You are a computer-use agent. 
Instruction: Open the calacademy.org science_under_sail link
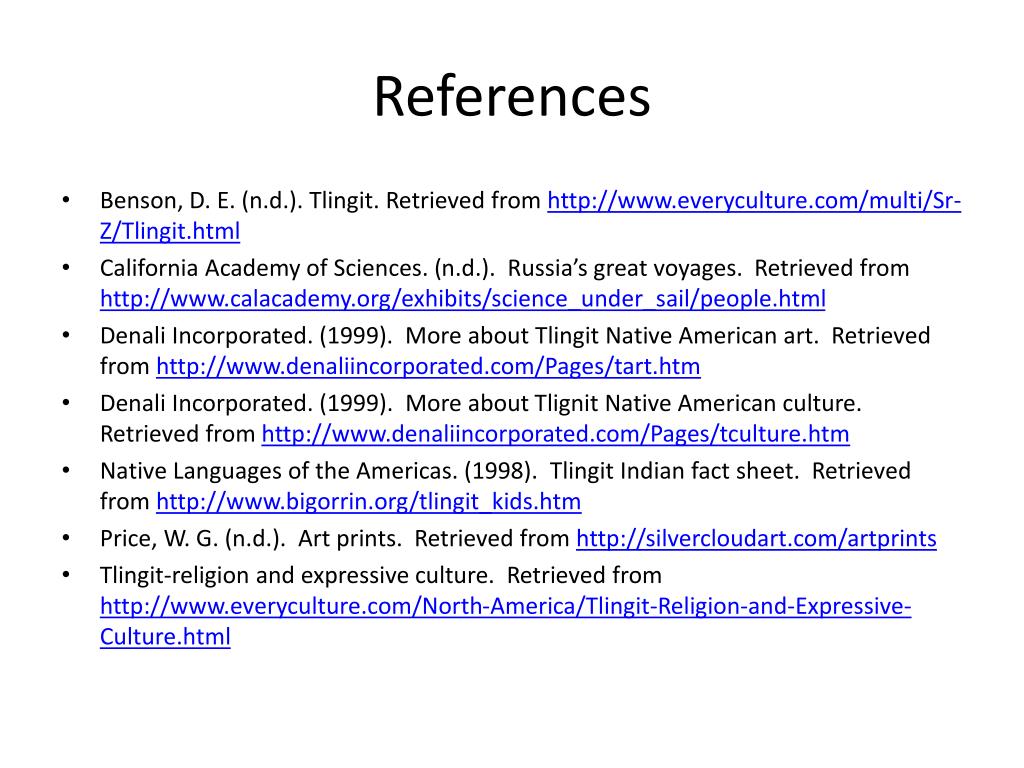462,299
